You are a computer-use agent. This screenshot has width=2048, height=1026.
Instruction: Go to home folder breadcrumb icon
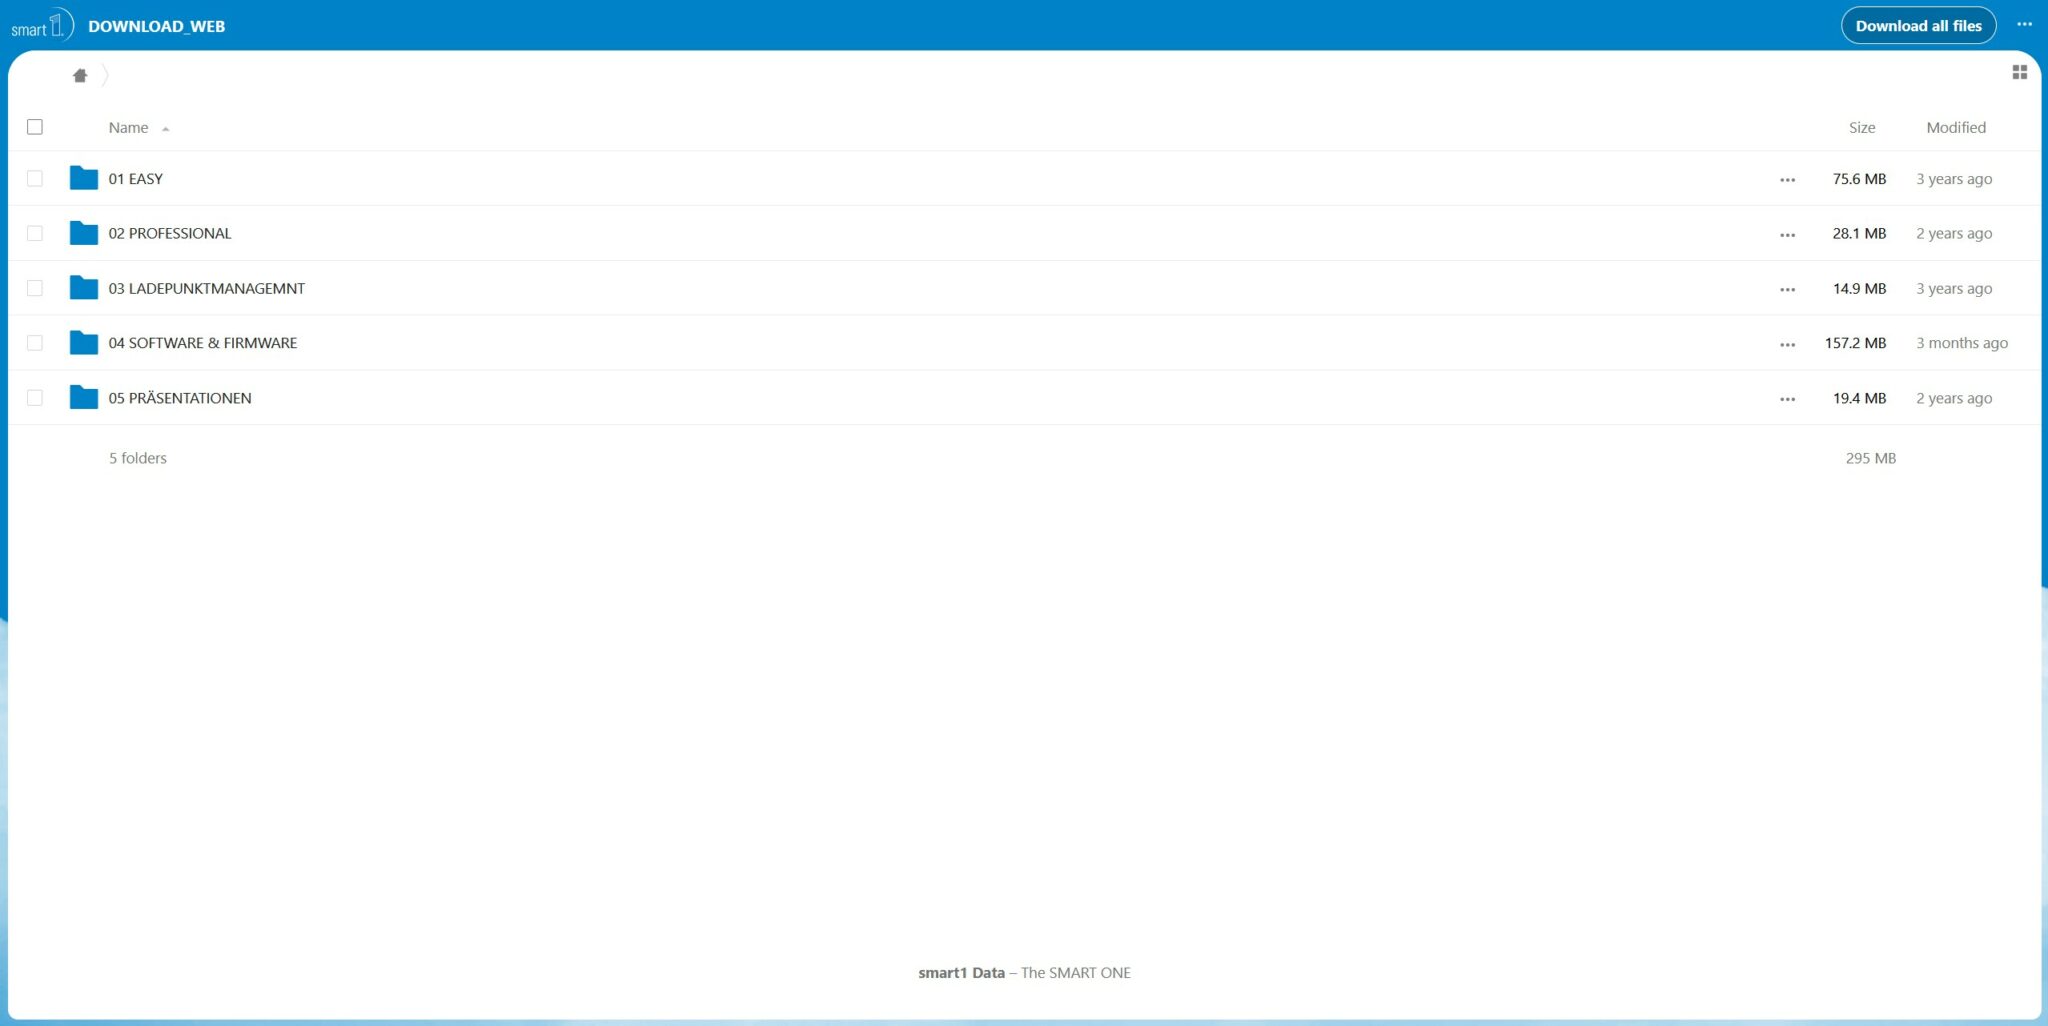(x=80, y=76)
